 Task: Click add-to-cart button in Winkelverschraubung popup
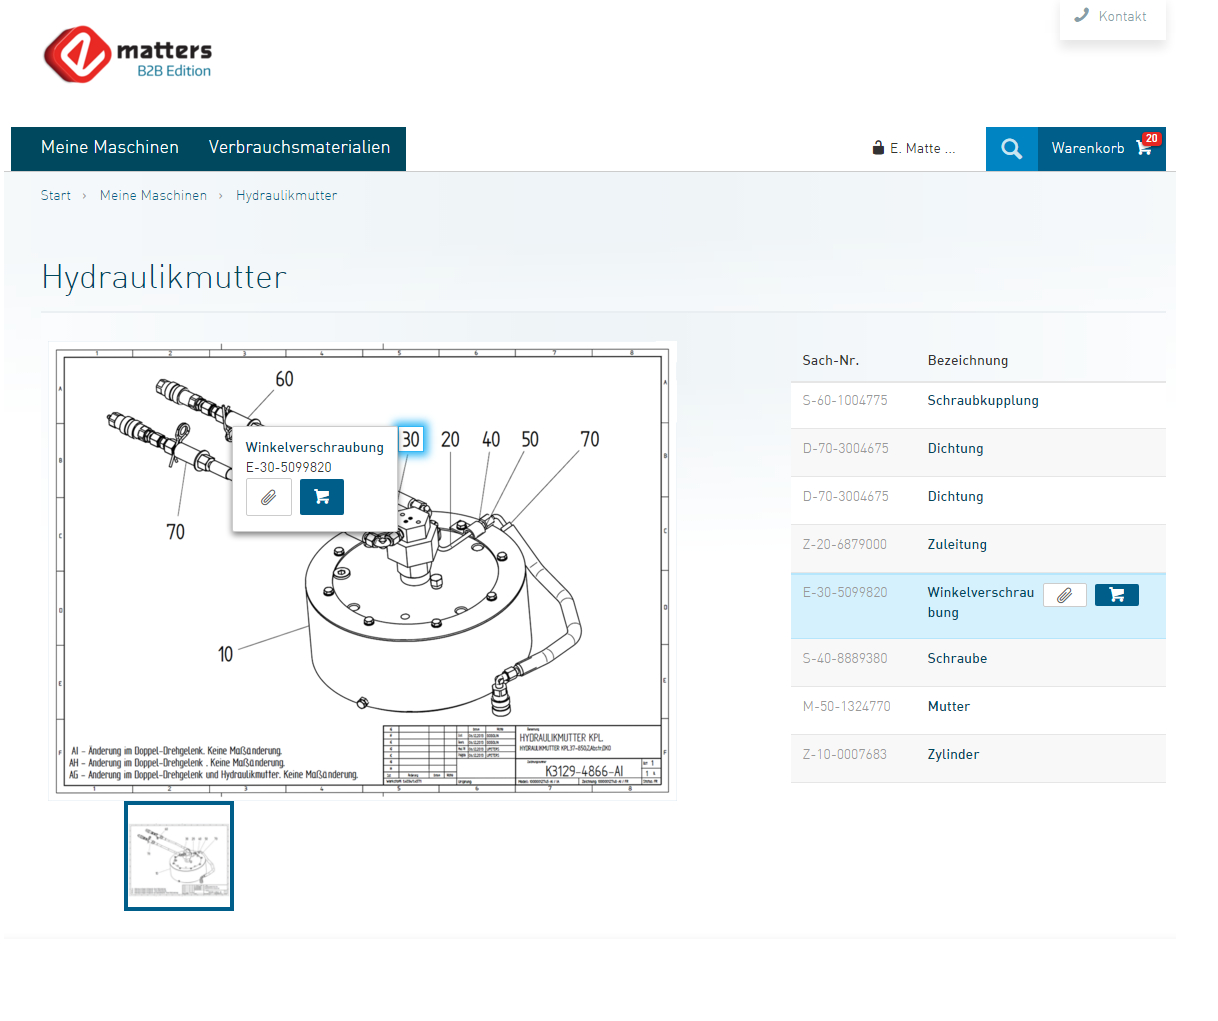coord(321,497)
